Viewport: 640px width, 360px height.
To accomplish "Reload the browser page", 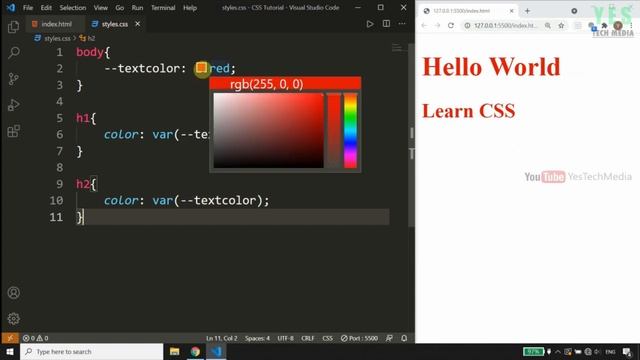I will pos(451,25).
